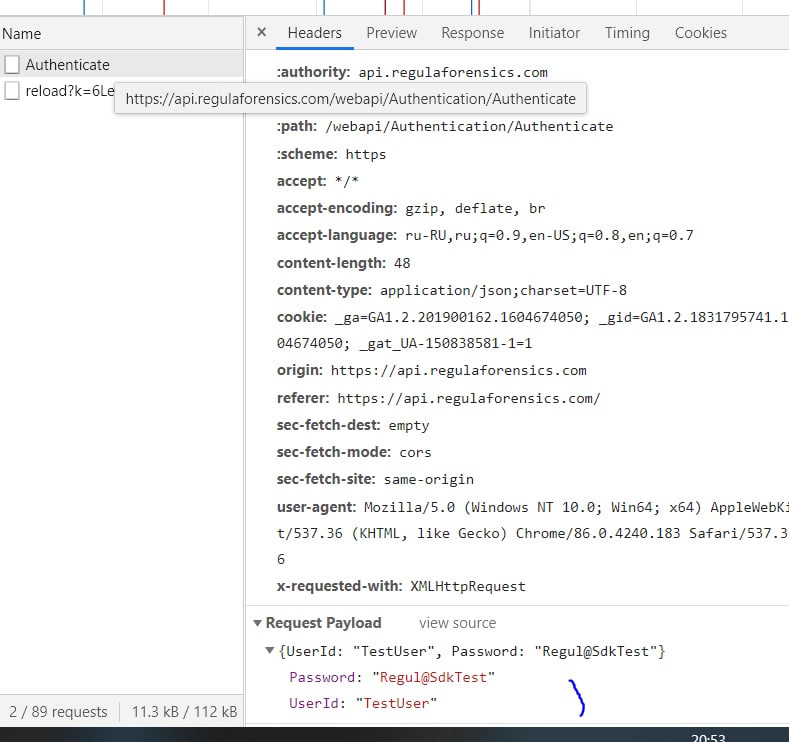The image size is (789, 742).
Task: Open the Response tab
Action: tap(472, 33)
